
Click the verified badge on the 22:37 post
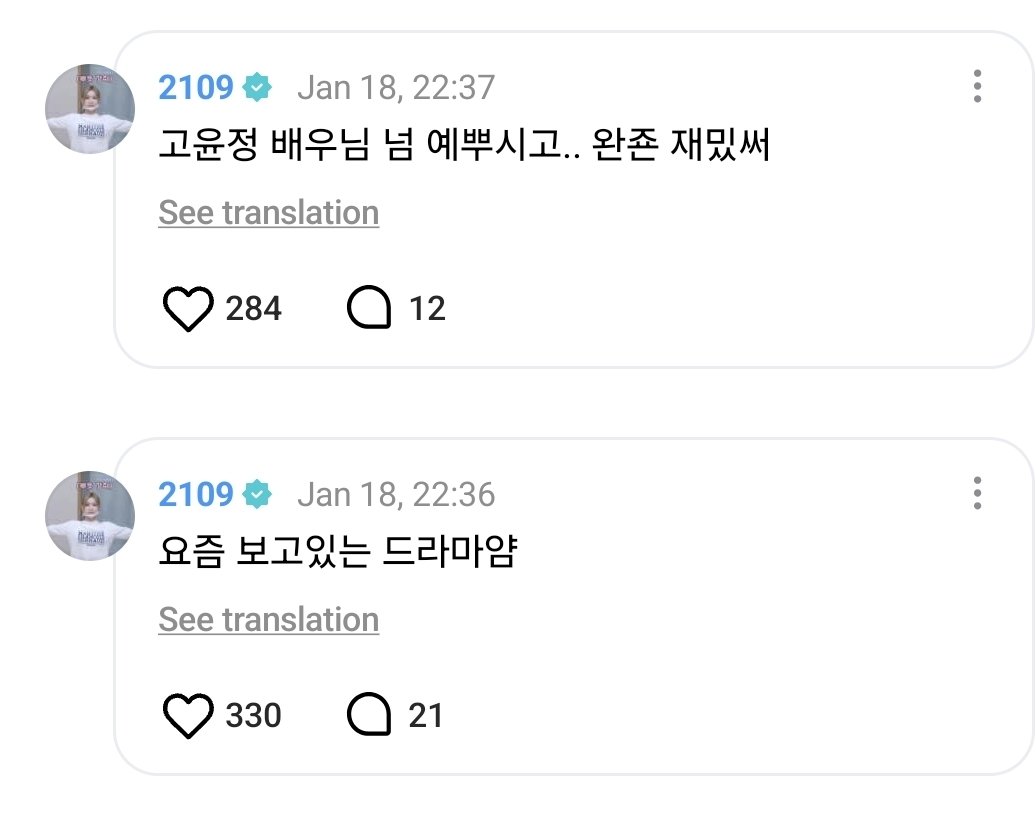tap(258, 88)
